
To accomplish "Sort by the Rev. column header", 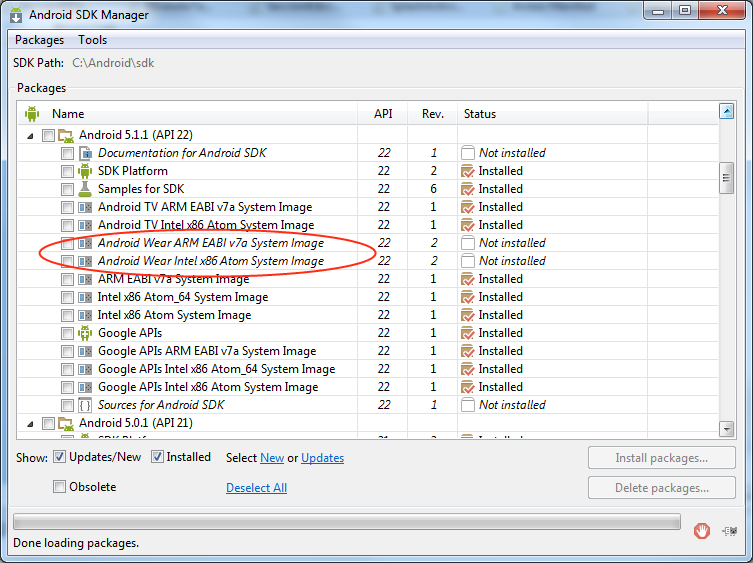I will pos(433,114).
